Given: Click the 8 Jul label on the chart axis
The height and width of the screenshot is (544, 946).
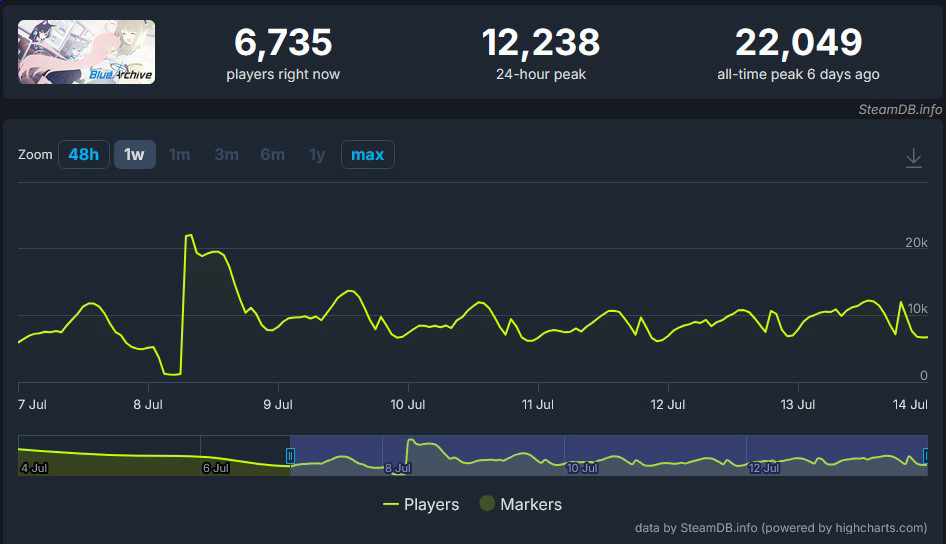Looking at the screenshot, I should click(x=148, y=405).
